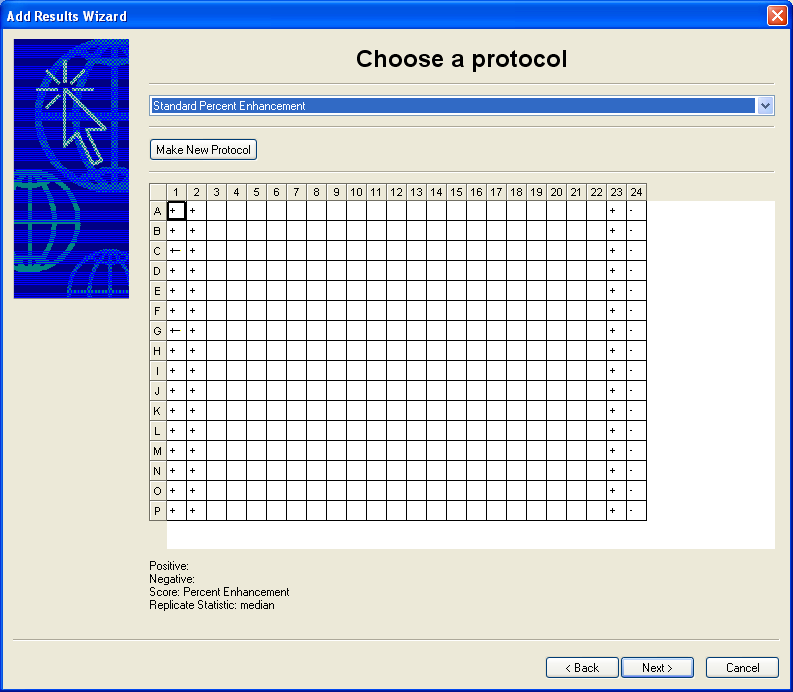Select plate well A1
This screenshot has height=692, width=793.
click(x=176, y=211)
